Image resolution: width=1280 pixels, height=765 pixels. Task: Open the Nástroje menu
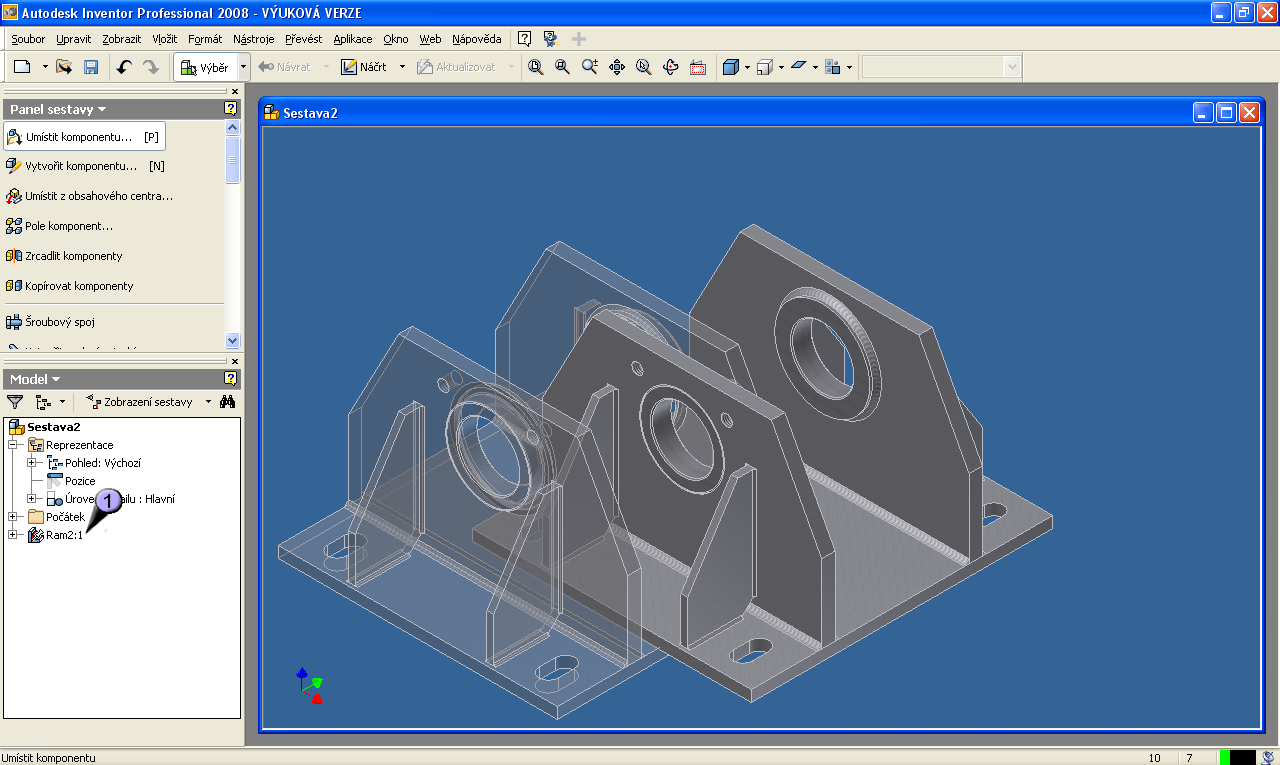pos(253,39)
